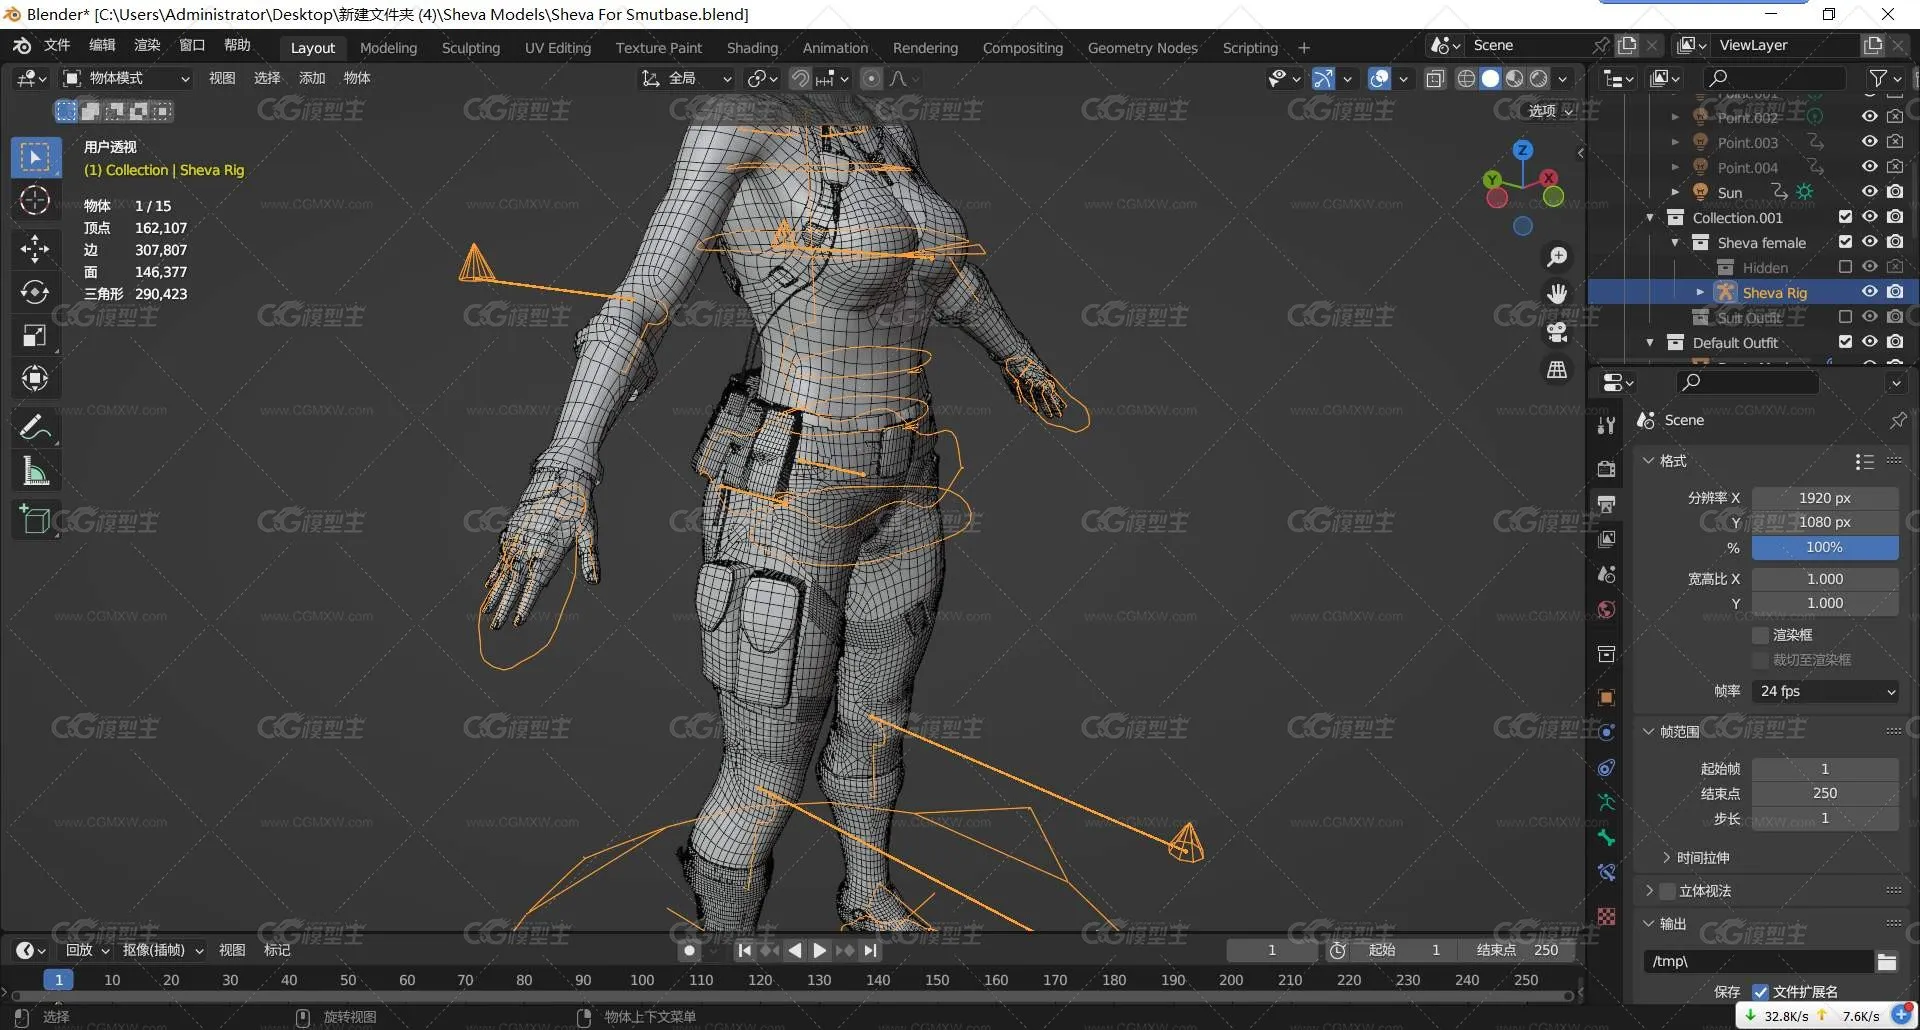Click the viewport zoom magnifier icon
The image size is (1920, 1030).
click(x=1557, y=257)
